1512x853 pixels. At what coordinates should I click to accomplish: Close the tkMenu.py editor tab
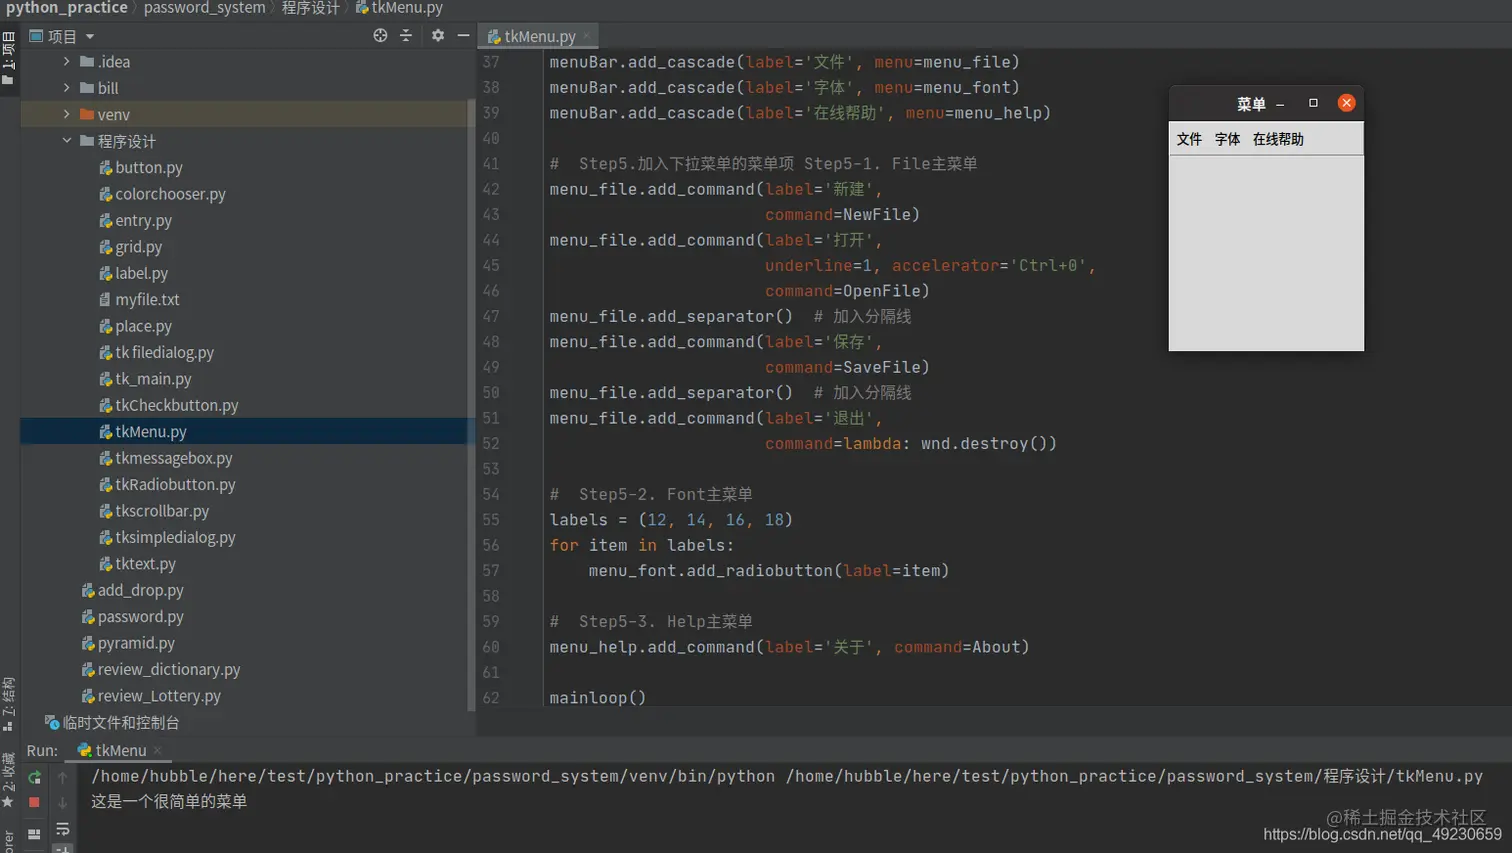pyautogui.click(x=587, y=36)
